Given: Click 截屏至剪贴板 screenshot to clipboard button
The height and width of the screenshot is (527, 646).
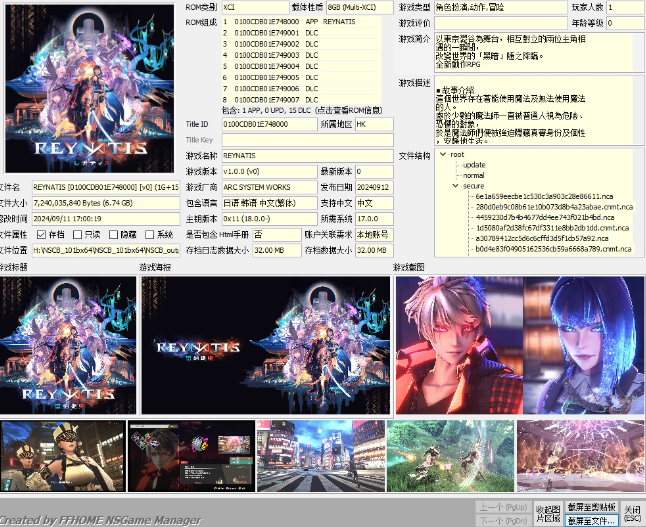Looking at the screenshot, I should coord(592,507).
